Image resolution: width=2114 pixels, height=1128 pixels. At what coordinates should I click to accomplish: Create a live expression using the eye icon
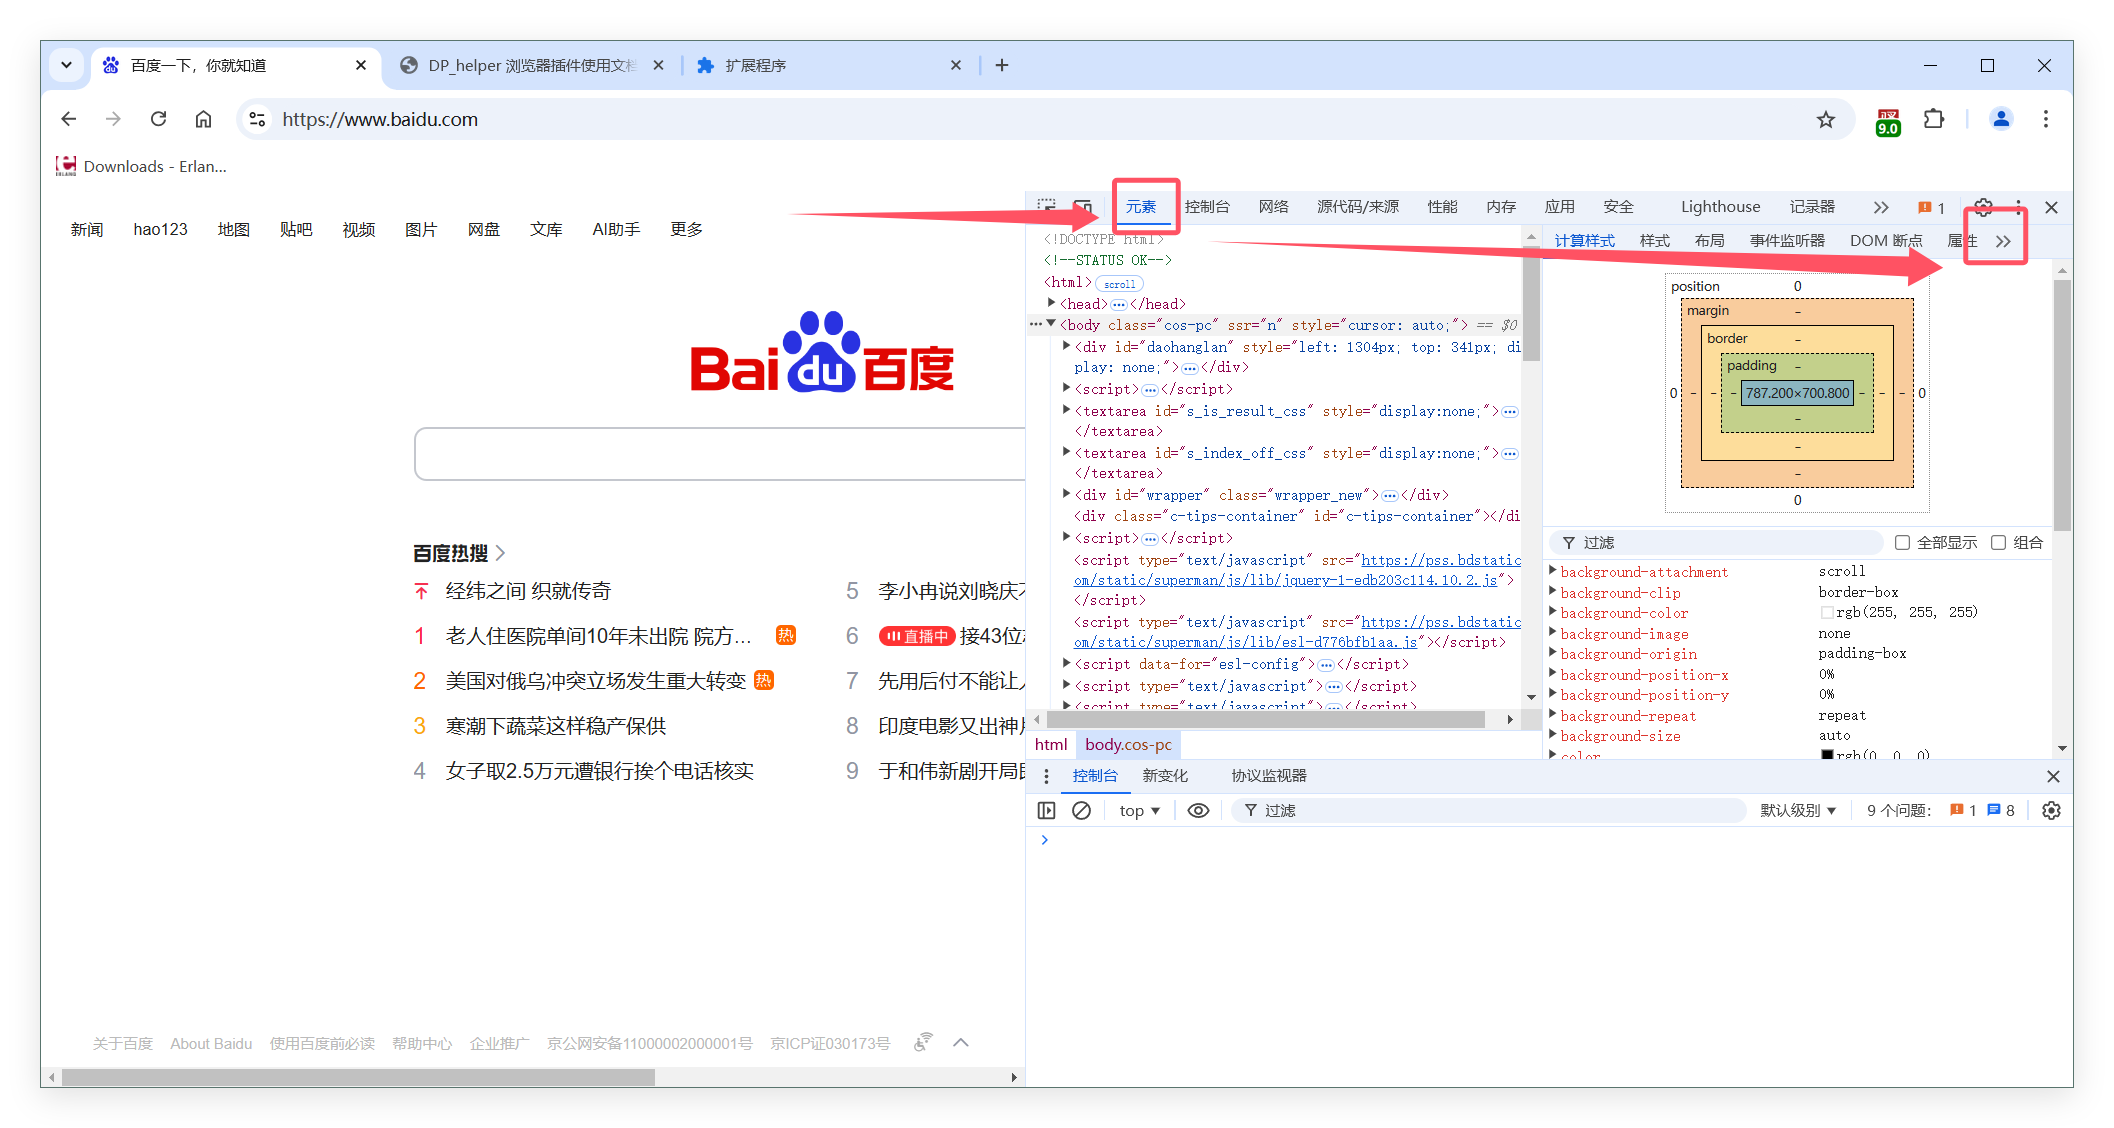coord(1198,811)
